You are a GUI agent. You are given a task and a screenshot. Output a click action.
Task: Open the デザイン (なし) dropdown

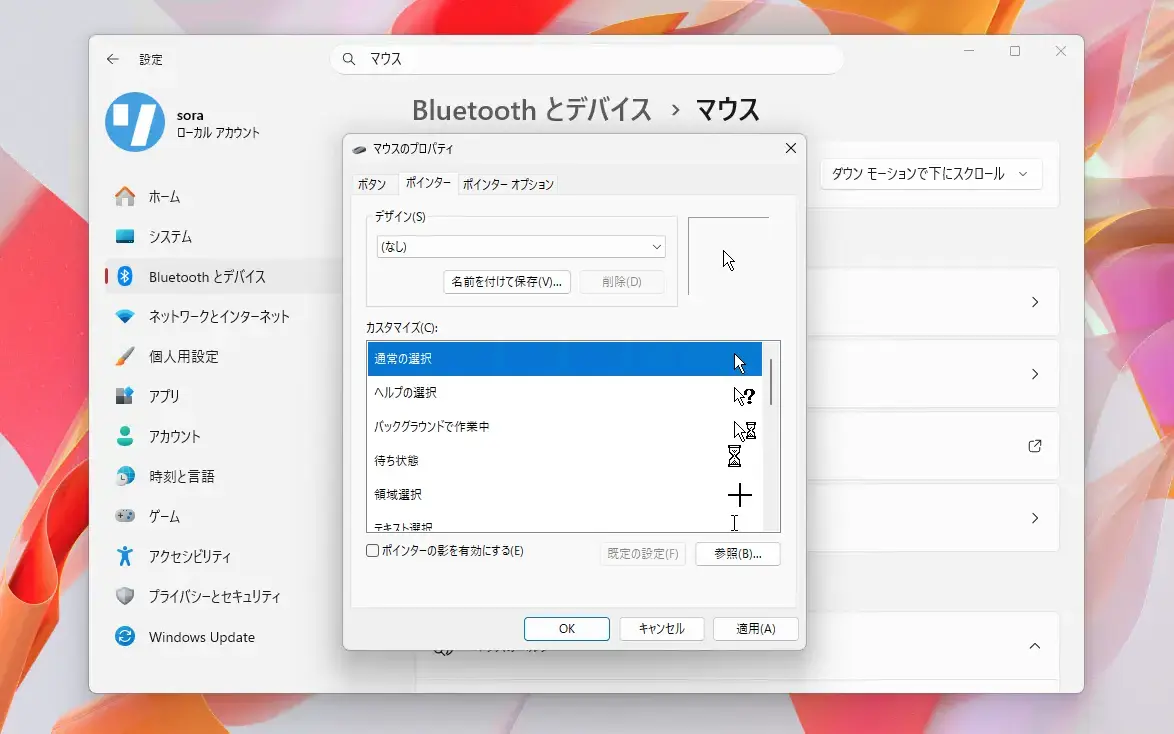coord(521,246)
